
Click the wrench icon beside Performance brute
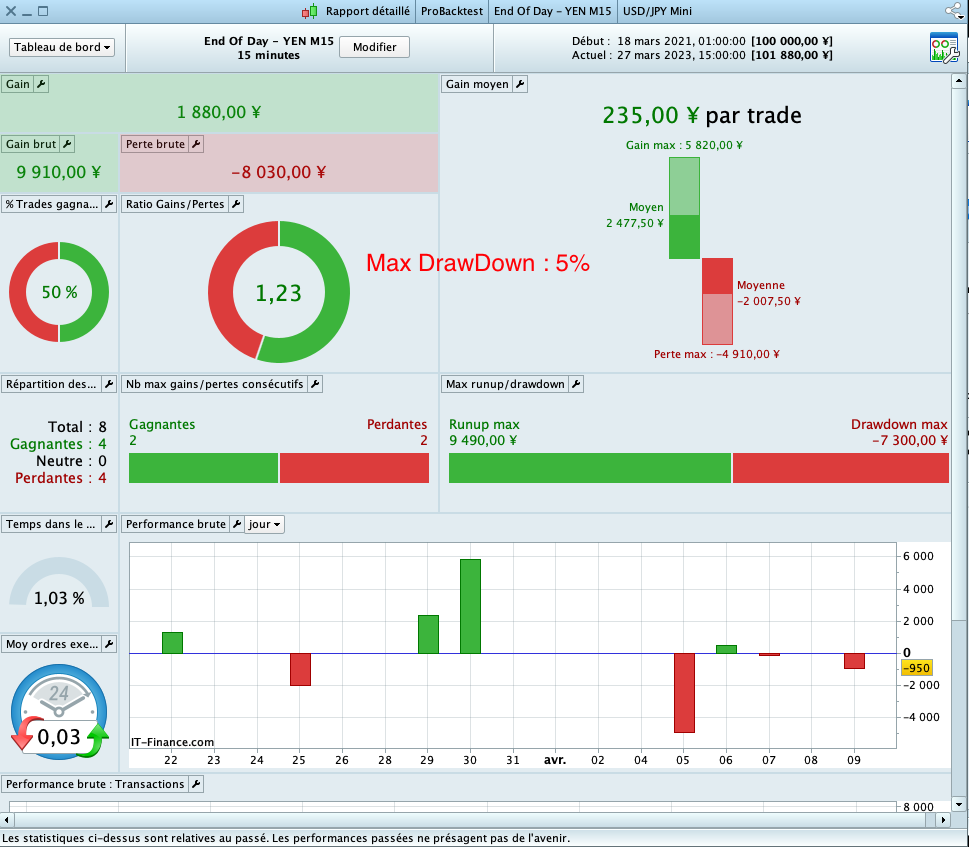tap(237, 524)
